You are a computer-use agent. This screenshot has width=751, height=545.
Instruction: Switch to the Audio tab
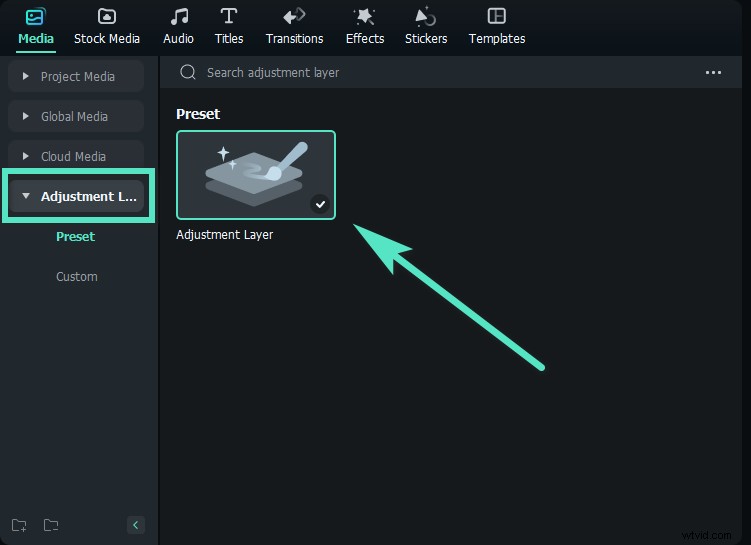pos(179,26)
